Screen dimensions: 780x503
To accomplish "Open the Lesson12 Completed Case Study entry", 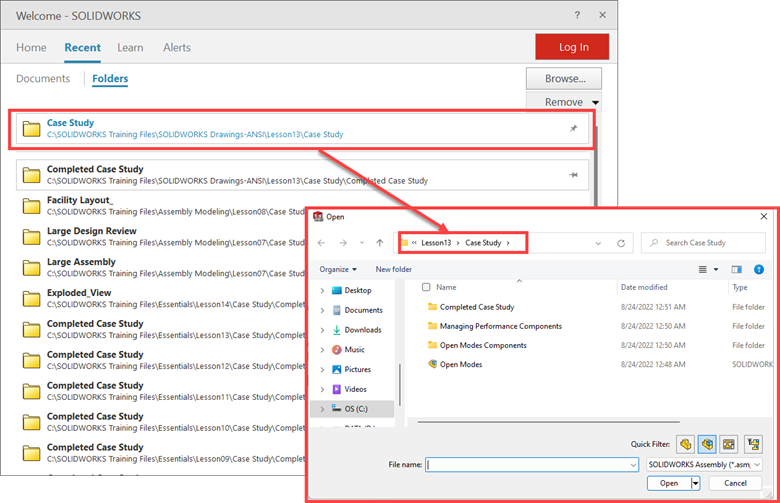I will [162, 360].
